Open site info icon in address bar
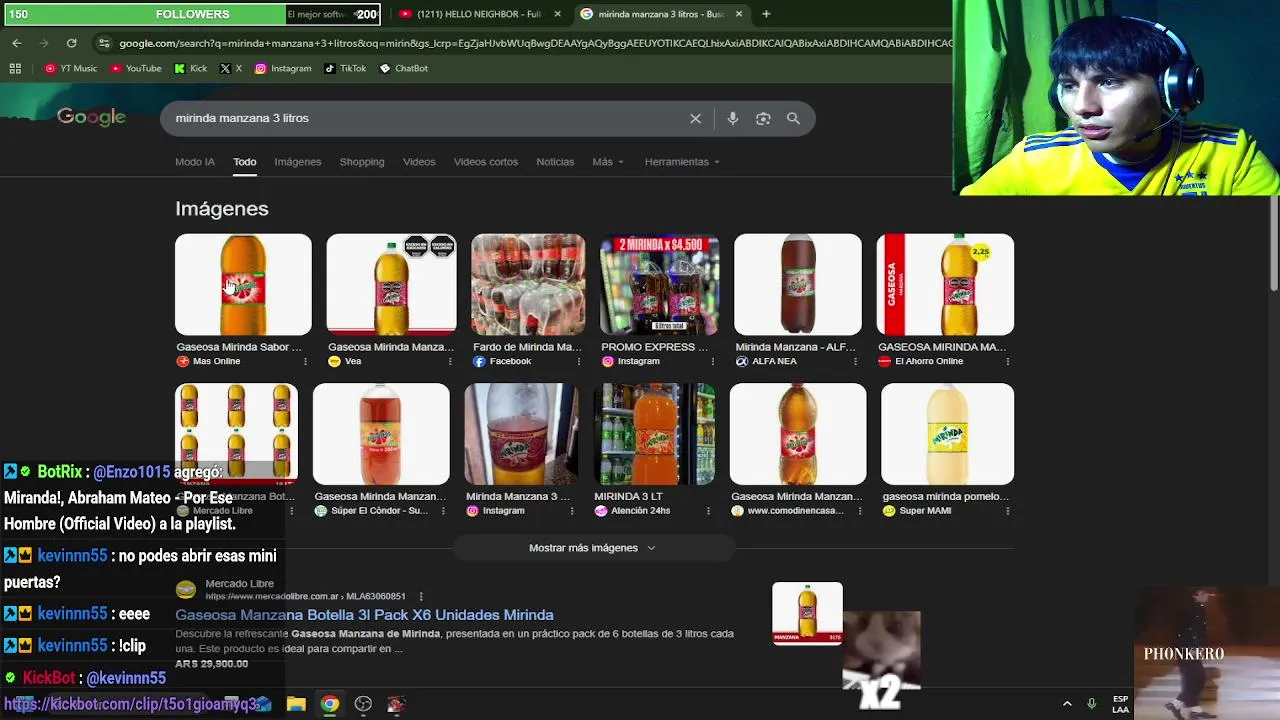1280x720 pixels. (104, 43)
